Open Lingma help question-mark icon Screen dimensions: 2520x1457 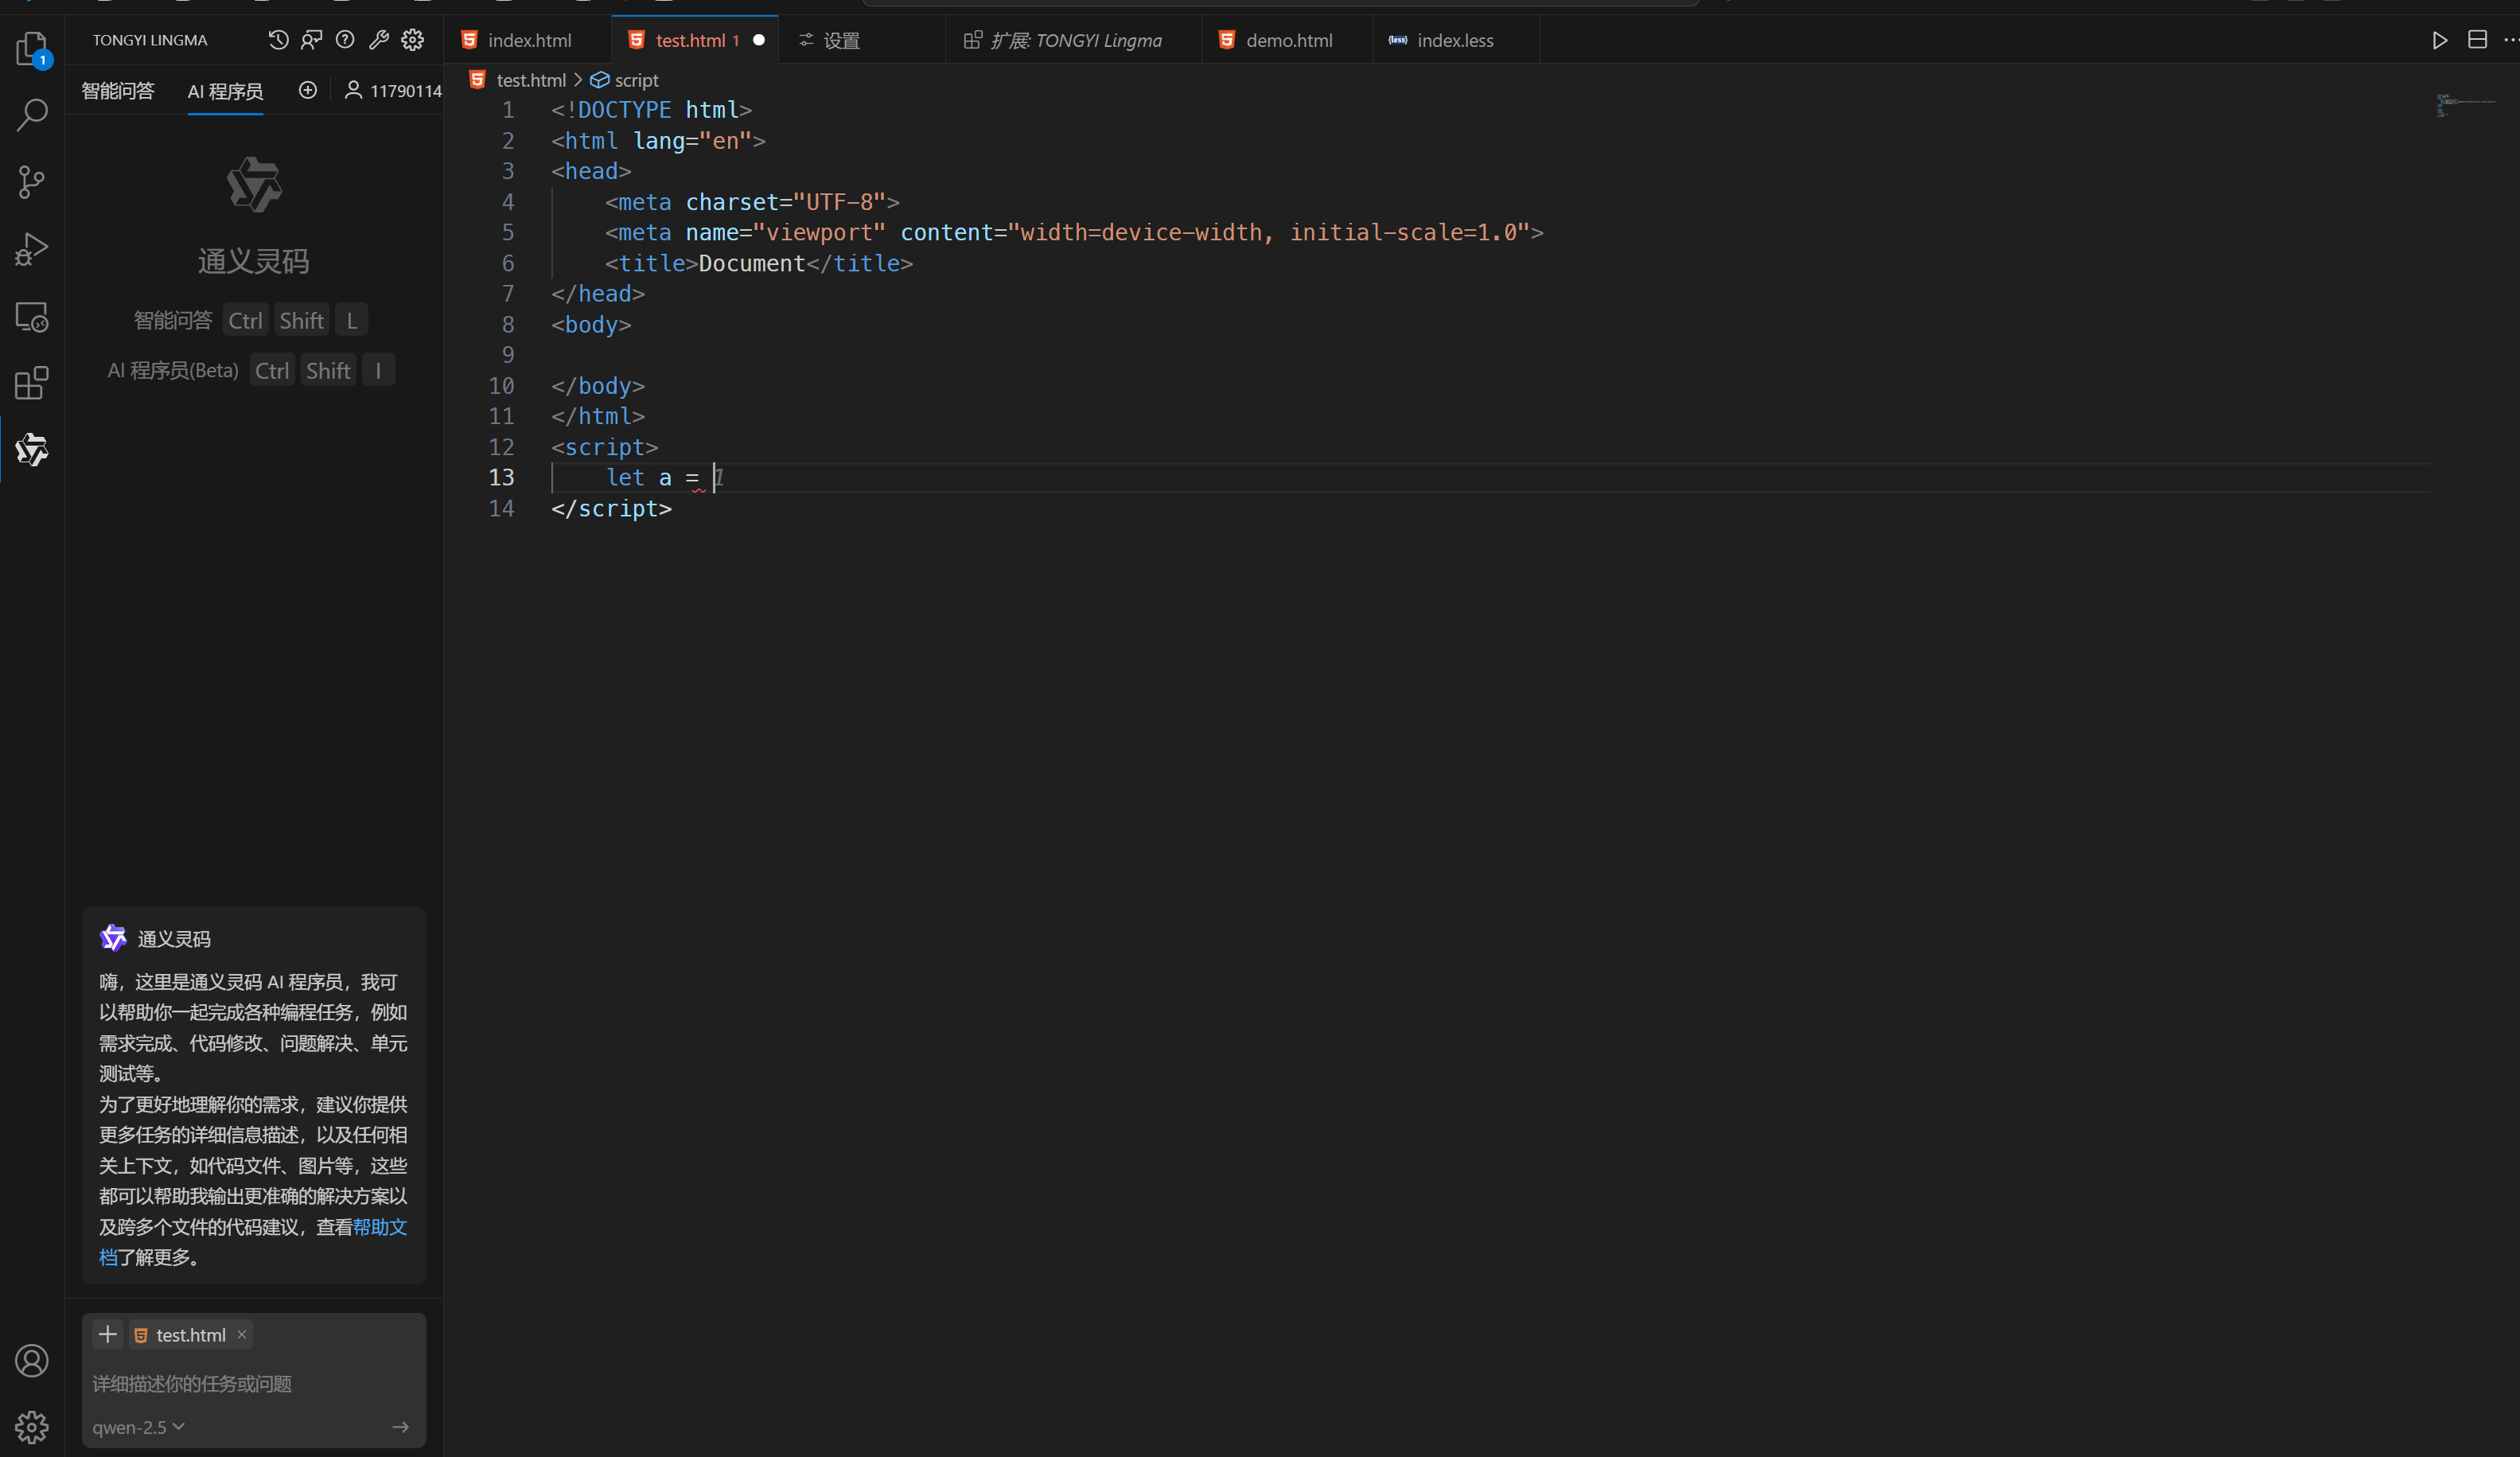click(x=345, y=40)
